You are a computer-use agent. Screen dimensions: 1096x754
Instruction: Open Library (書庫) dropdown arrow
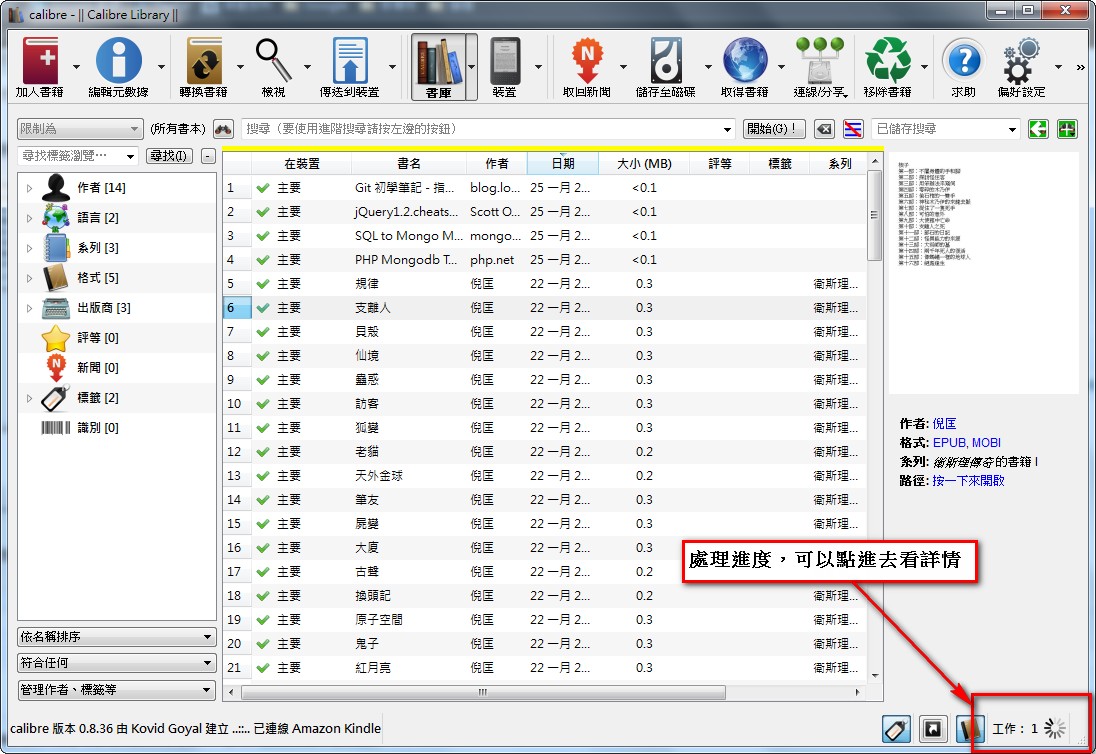click(x=472, y=67)
